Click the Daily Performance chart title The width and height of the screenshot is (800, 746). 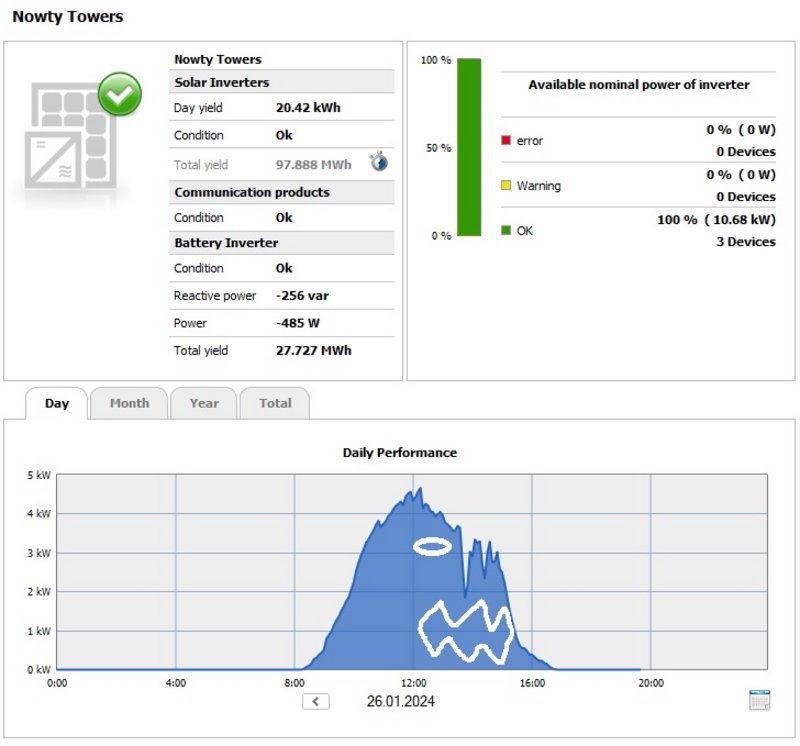[399, 453]
